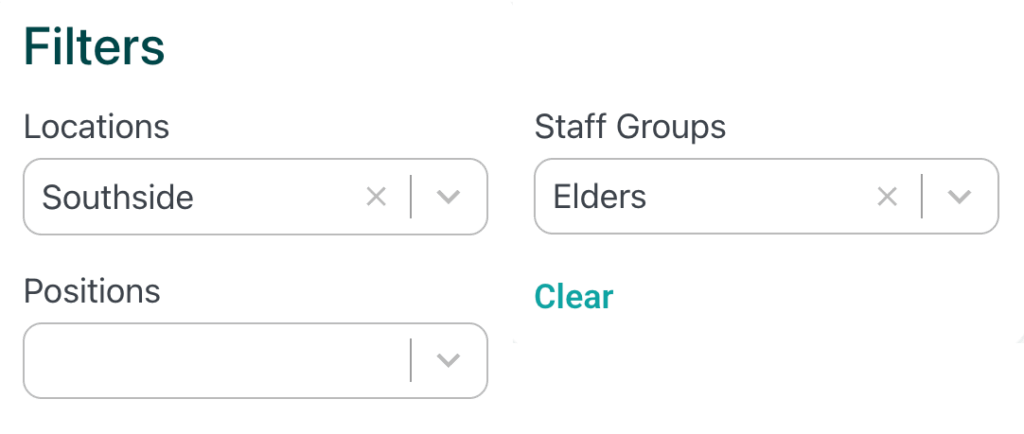Viewport: 1024px width, 434px height.
Task: Click the Locations field label
Action: click(x=97, y=127)
